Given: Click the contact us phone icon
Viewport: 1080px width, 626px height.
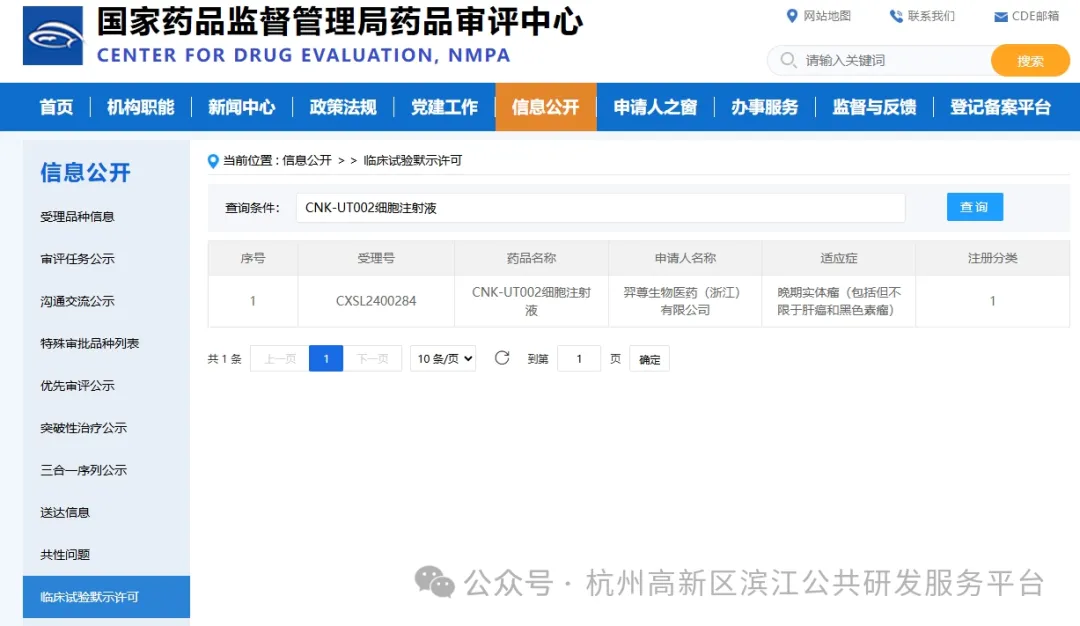Looking at the screenshot, I should [x=895, y=16].
